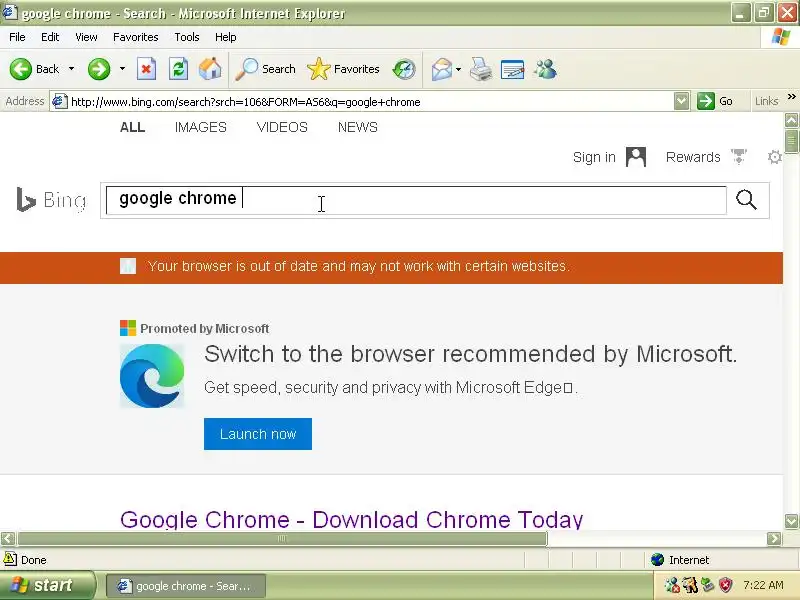Click the Microsoft Edge logo image

152,376
